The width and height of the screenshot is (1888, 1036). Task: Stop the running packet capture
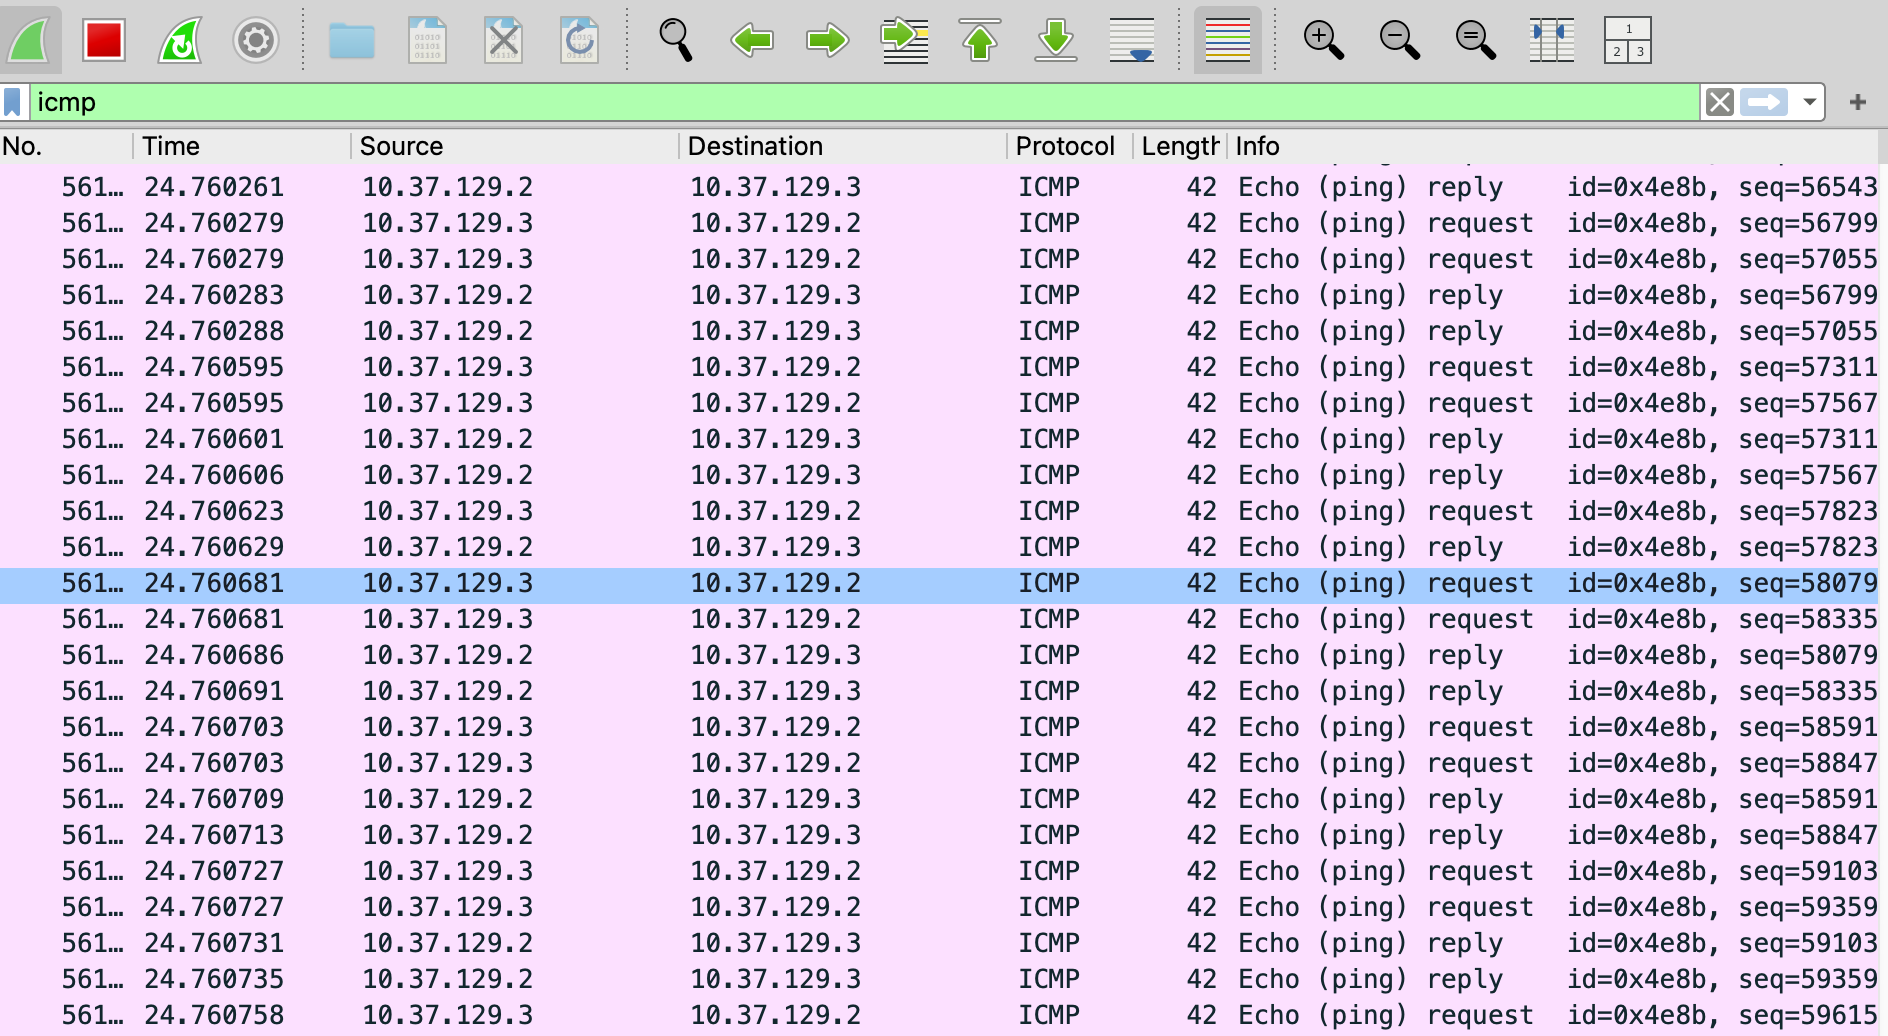(104, 41)
